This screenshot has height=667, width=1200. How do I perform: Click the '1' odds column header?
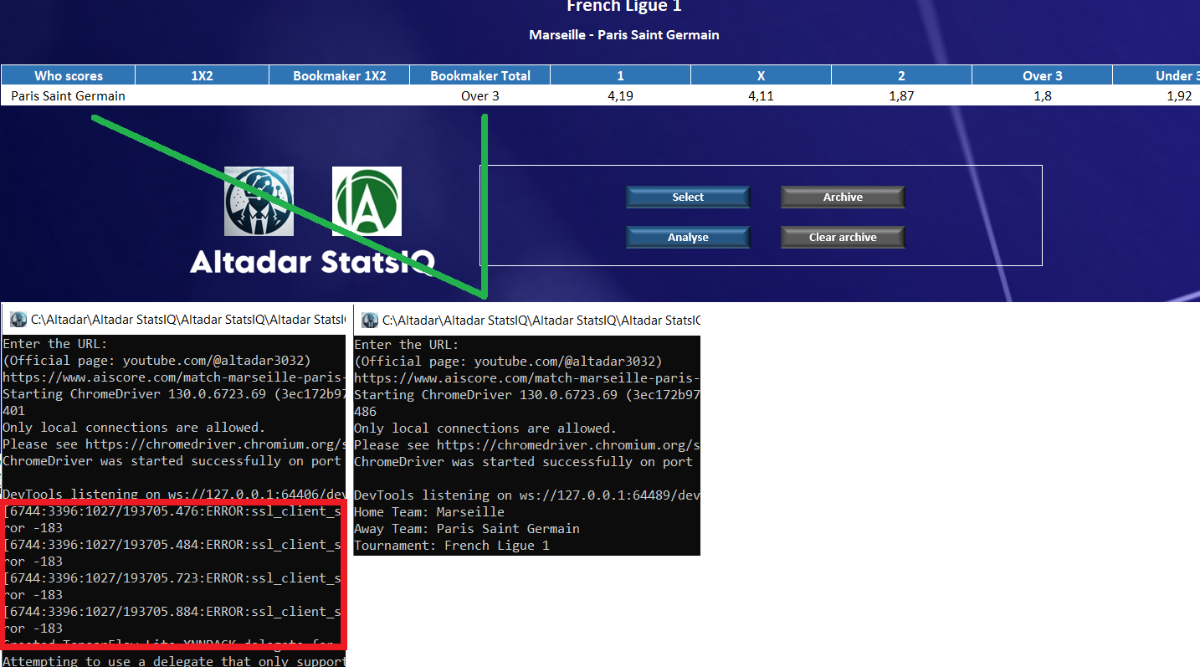click(x=621, y=75)
